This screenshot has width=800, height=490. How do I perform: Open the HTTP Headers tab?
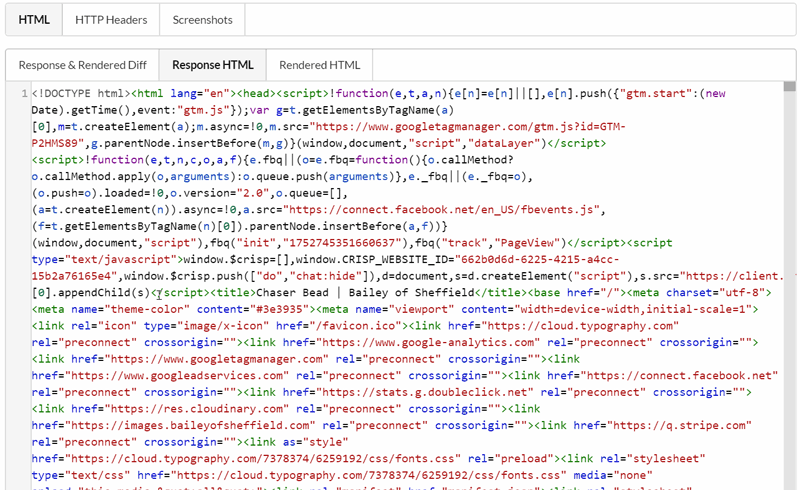111,20
